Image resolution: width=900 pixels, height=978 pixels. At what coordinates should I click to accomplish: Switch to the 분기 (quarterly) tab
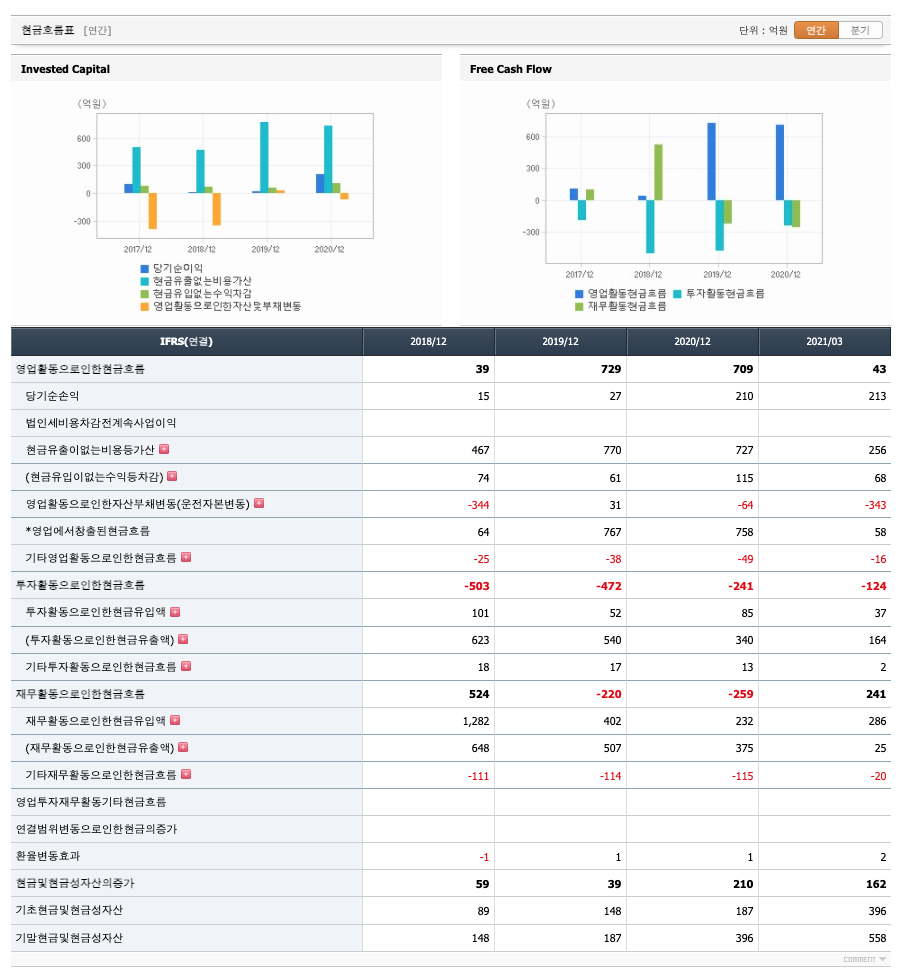[860, 30]
